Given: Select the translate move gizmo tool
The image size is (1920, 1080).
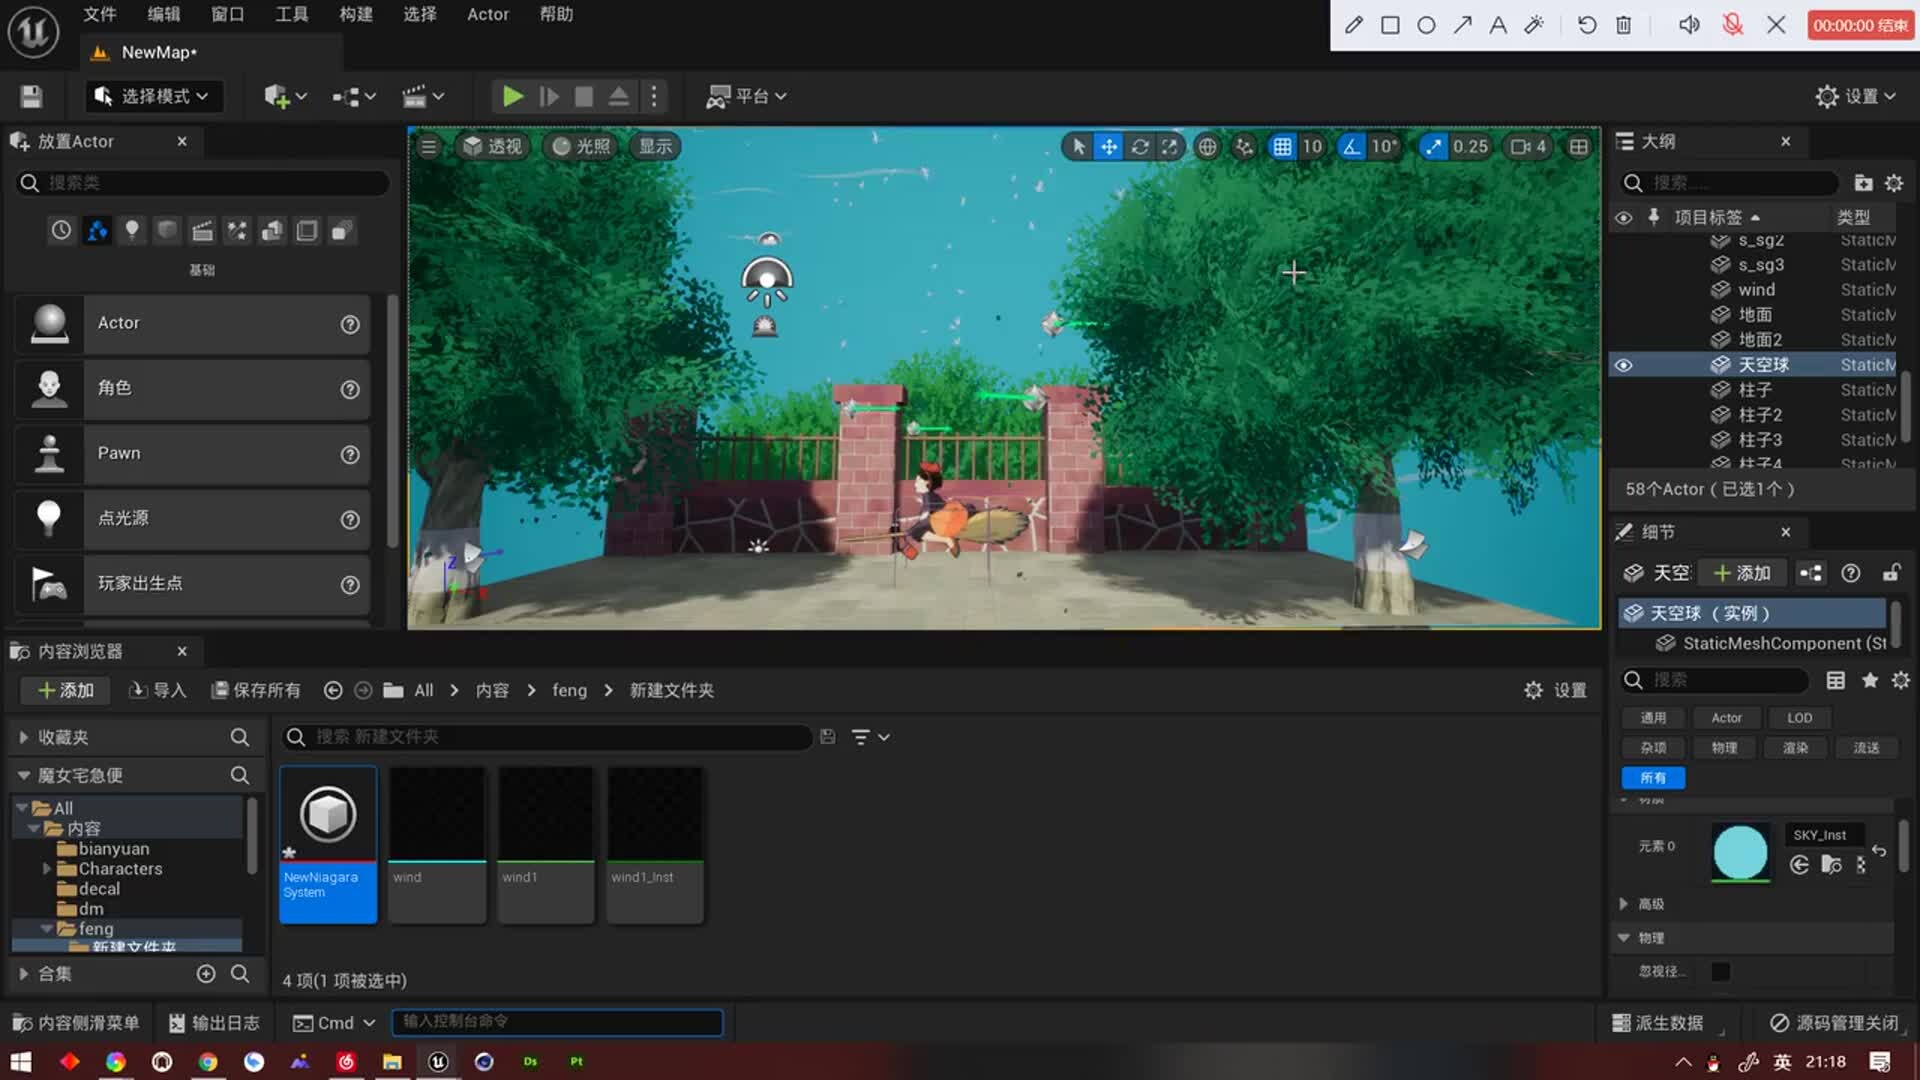Looking at the screenshot, I should click(x=1109, y=147).
